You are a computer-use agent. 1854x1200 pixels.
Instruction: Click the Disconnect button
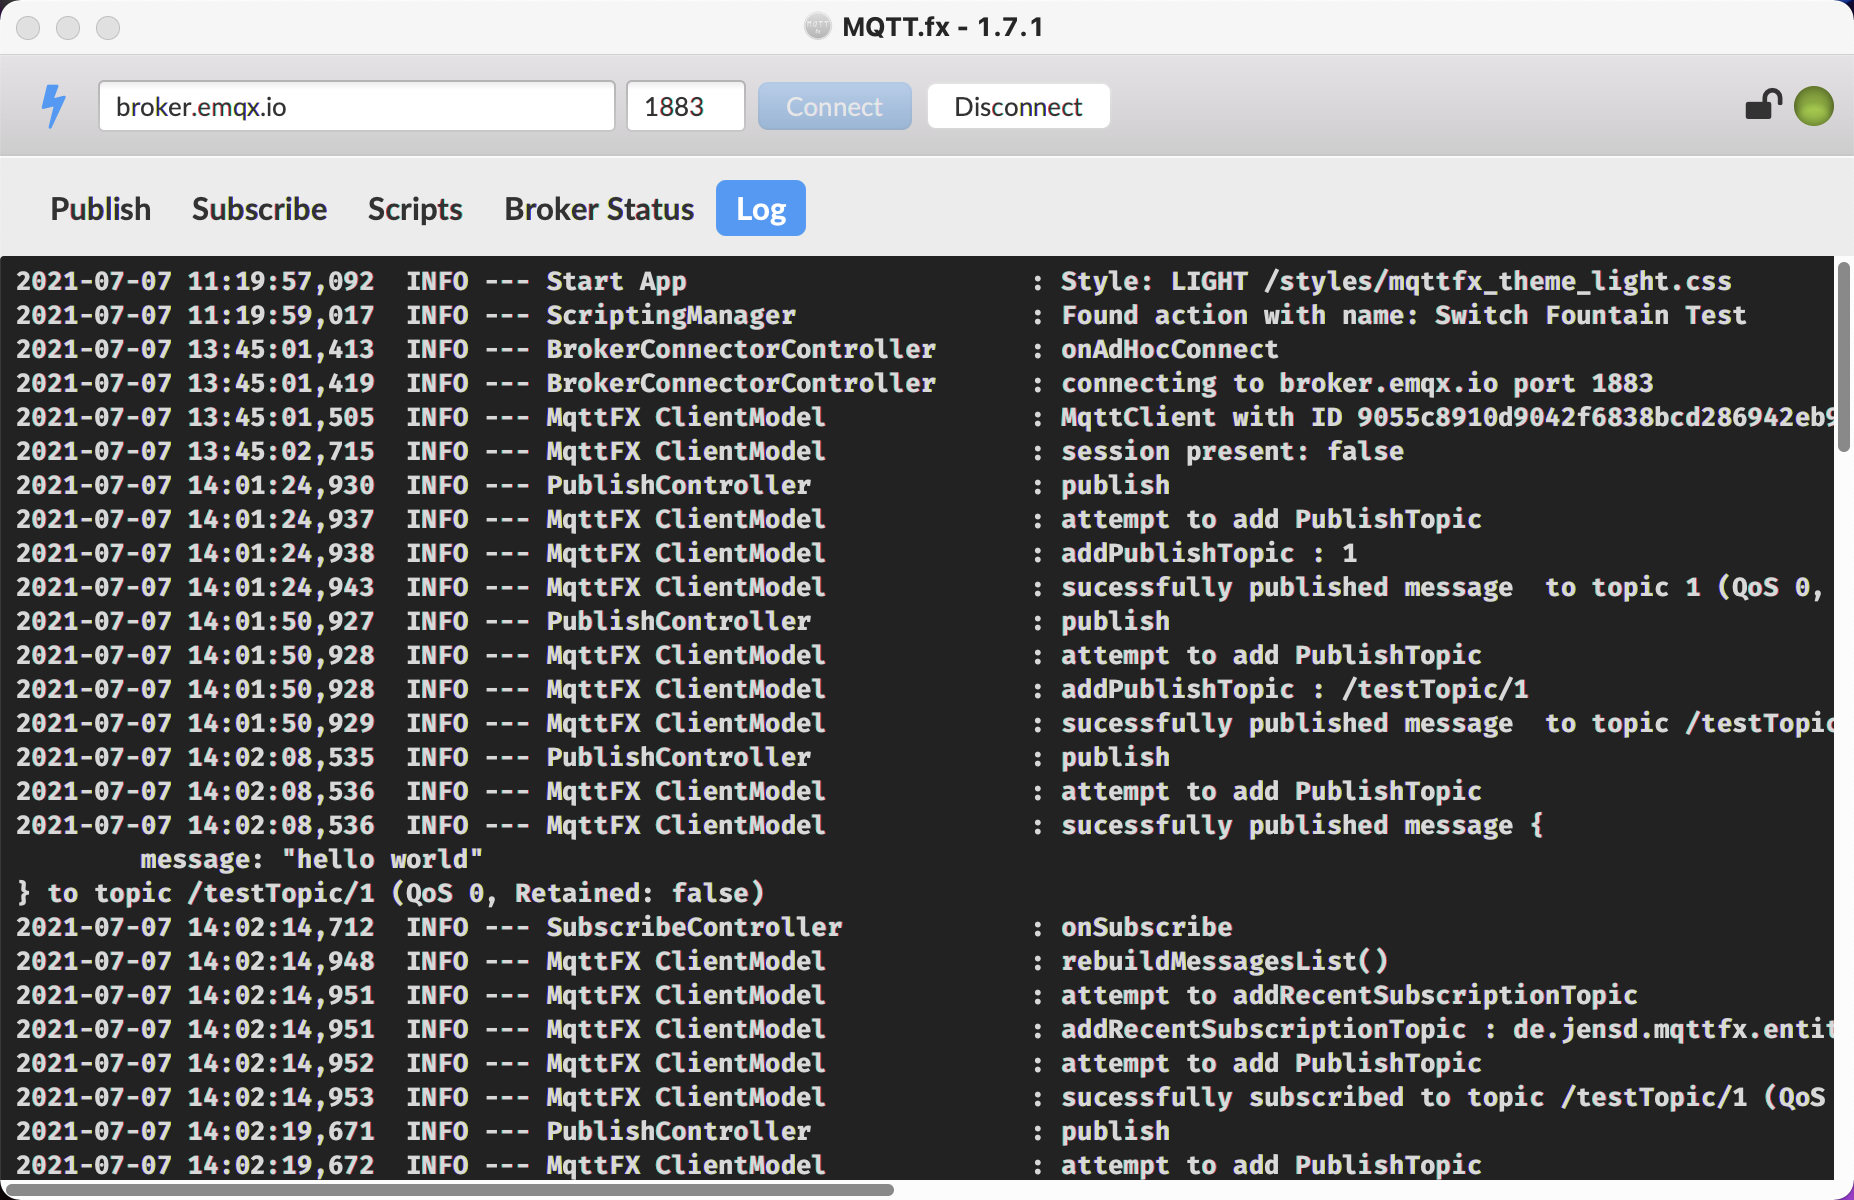(x=1018, y=106)
